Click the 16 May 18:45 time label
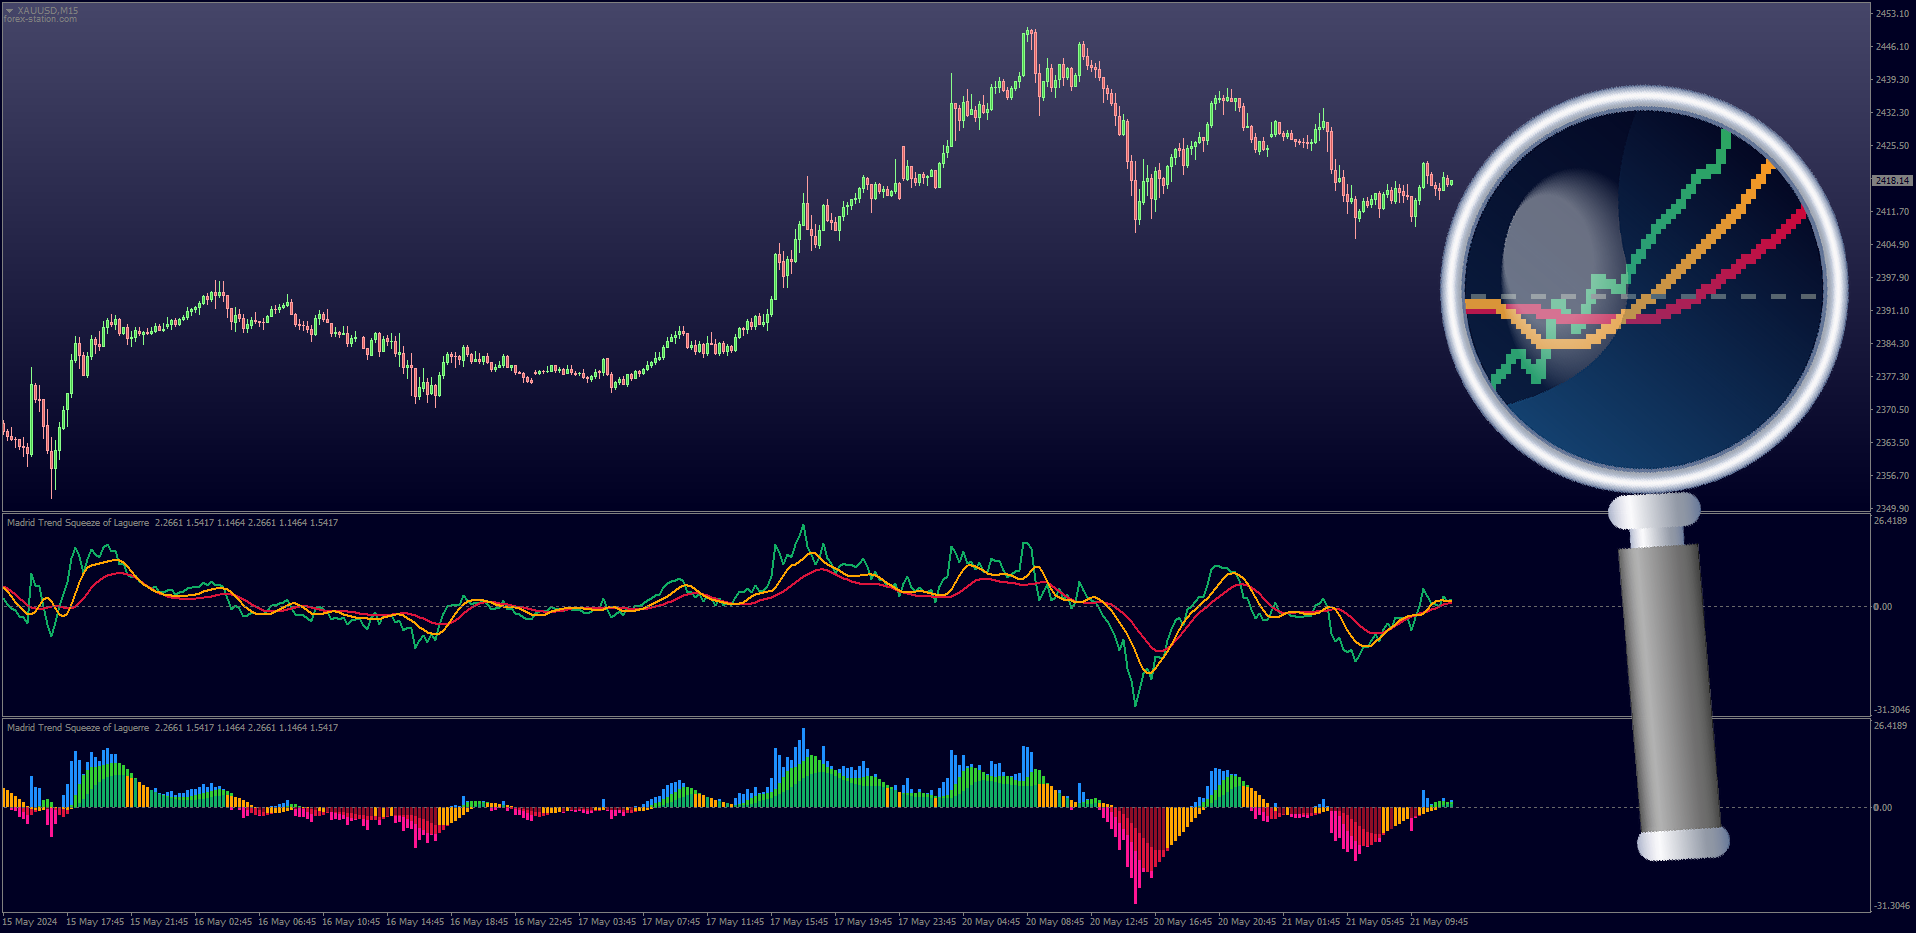 point(479,922)
